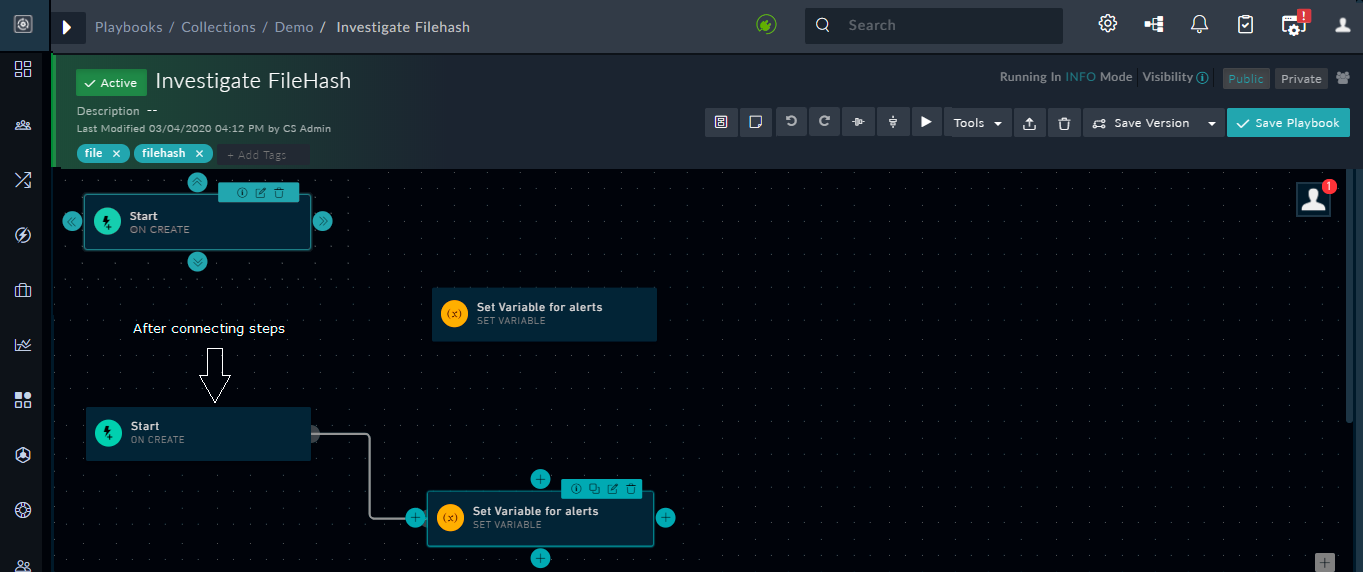Open info on the Start step's mini toolbar
Image resolution: width=1363 pixels, height=572 pixels.
point(242,192)
